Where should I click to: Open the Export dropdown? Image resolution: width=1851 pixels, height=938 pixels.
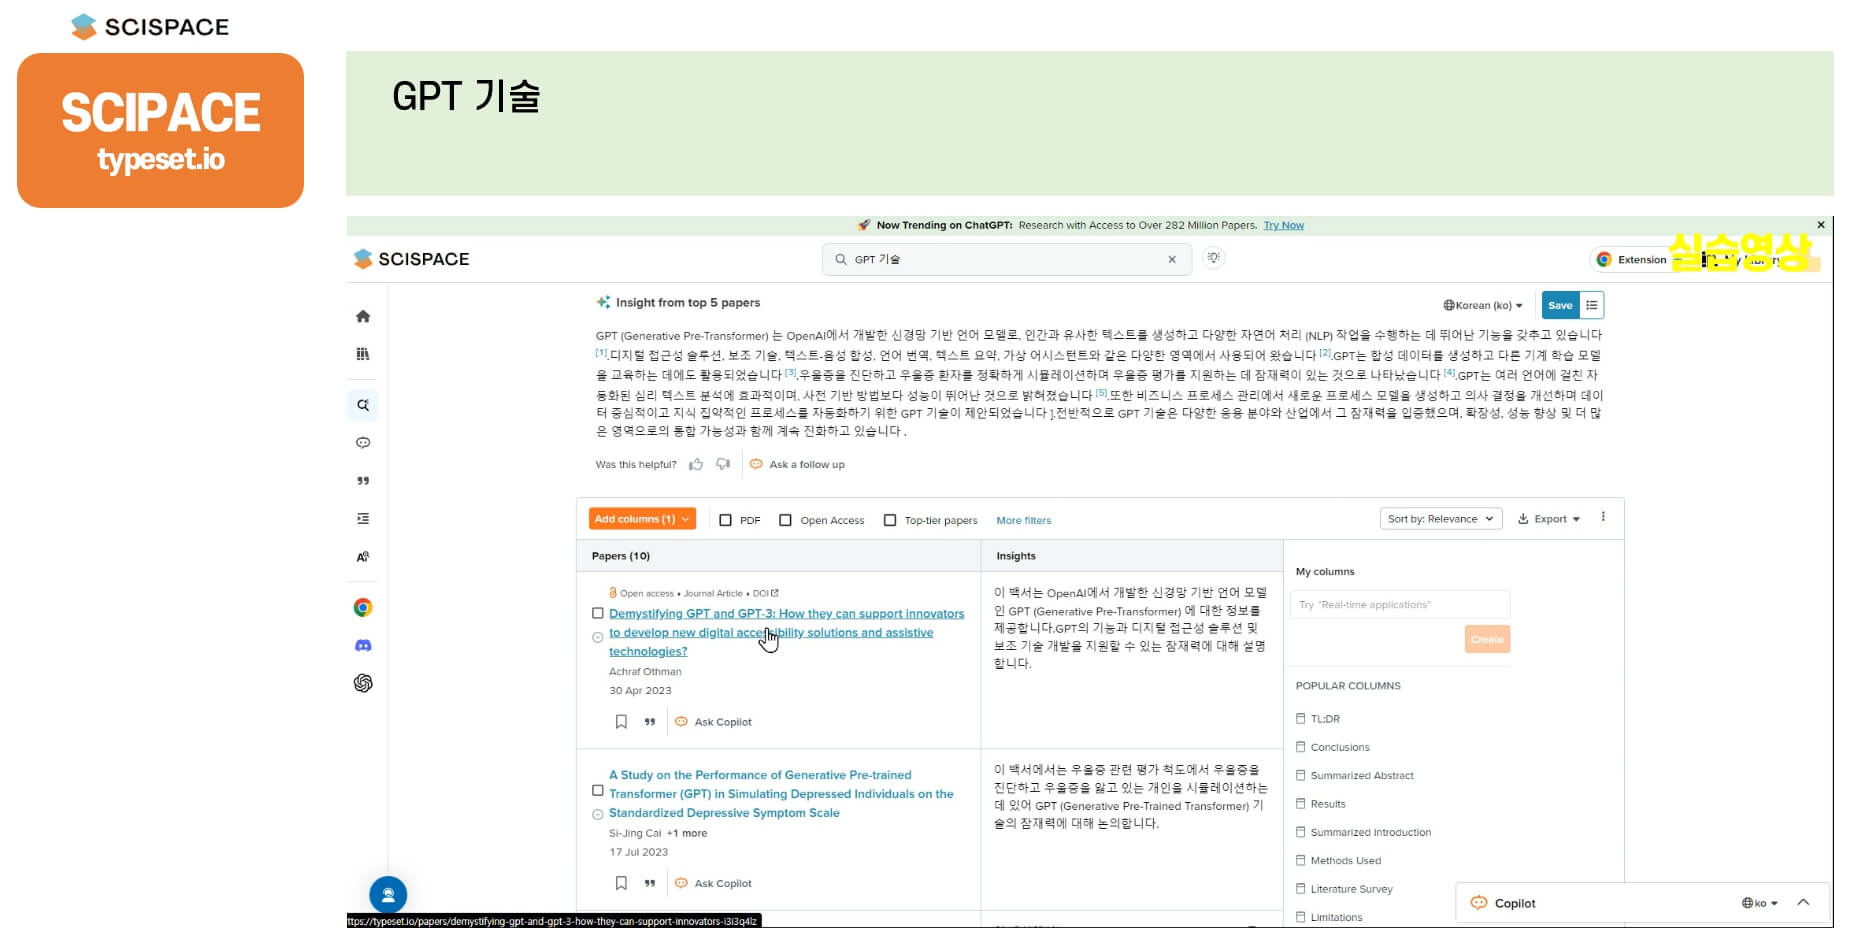[x=1549, y=519]
